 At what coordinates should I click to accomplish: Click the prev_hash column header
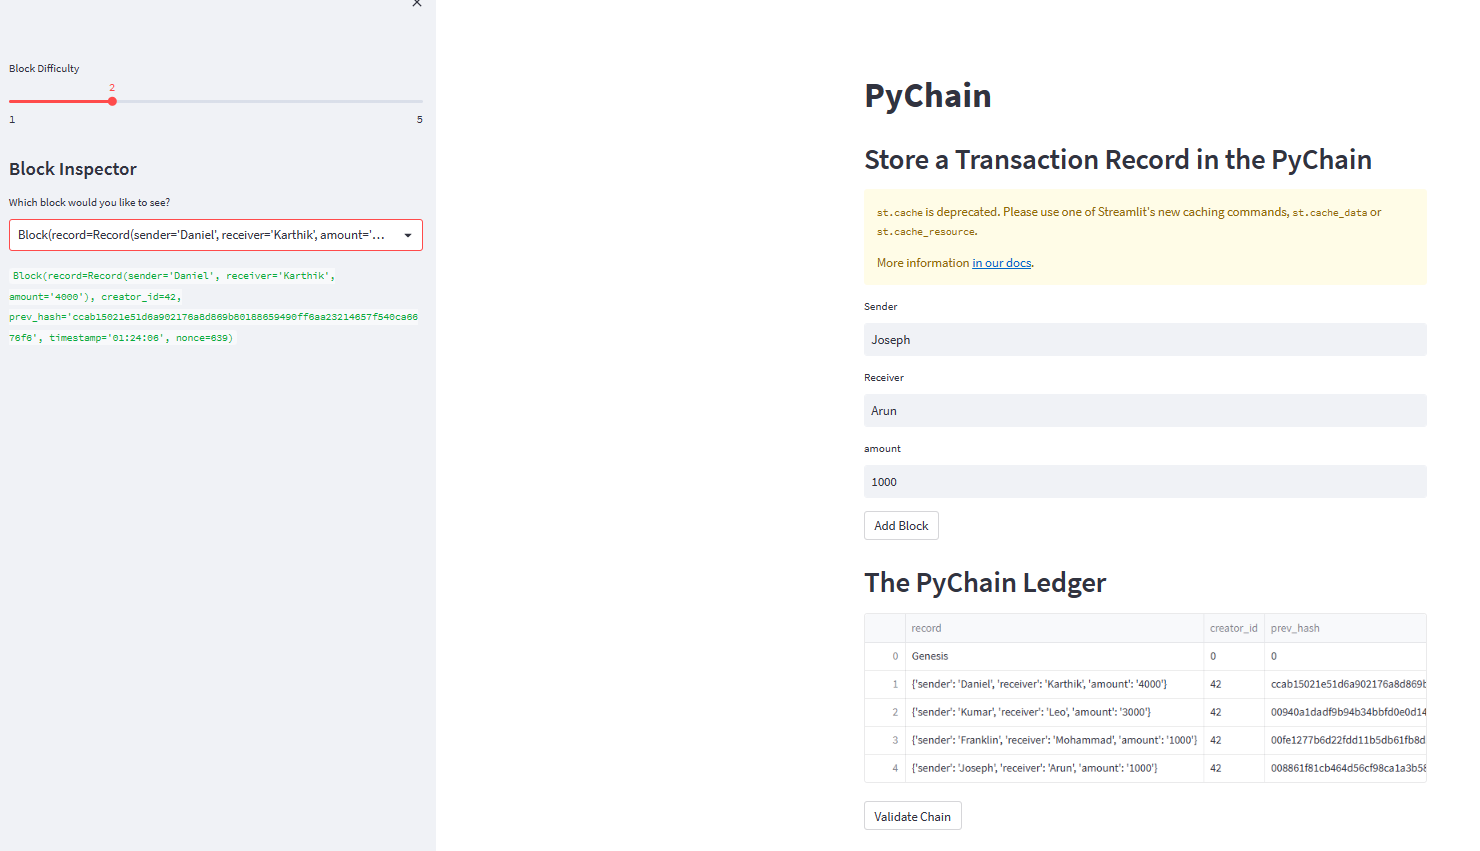[x=1294, y=627]
